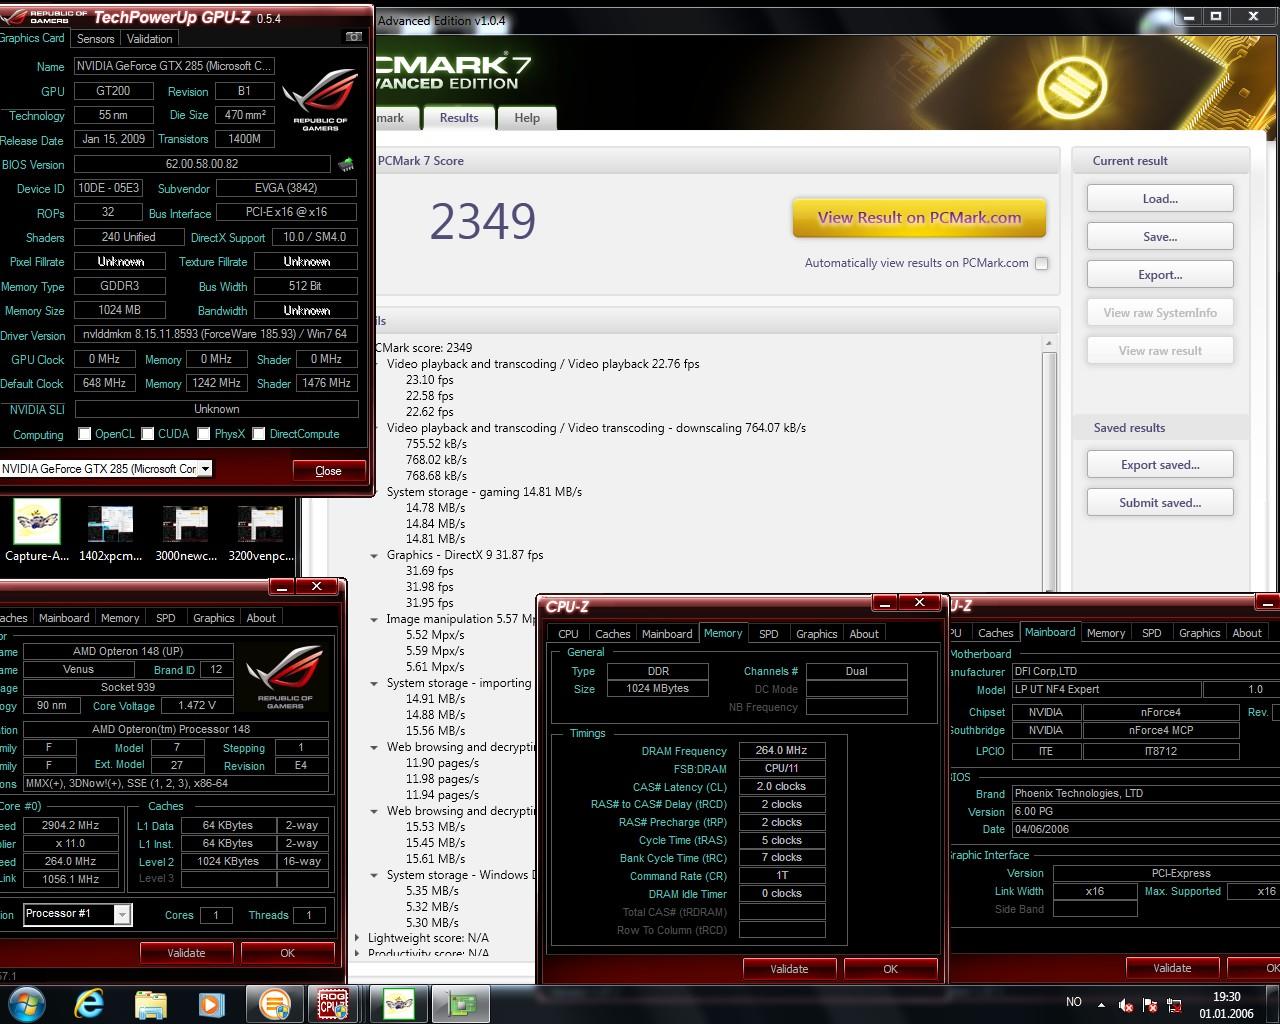Switch to the capture tool taskbar icon
Image resolution: width=1280 pixels, height=1024 pixels.
tap(399, 1003)
